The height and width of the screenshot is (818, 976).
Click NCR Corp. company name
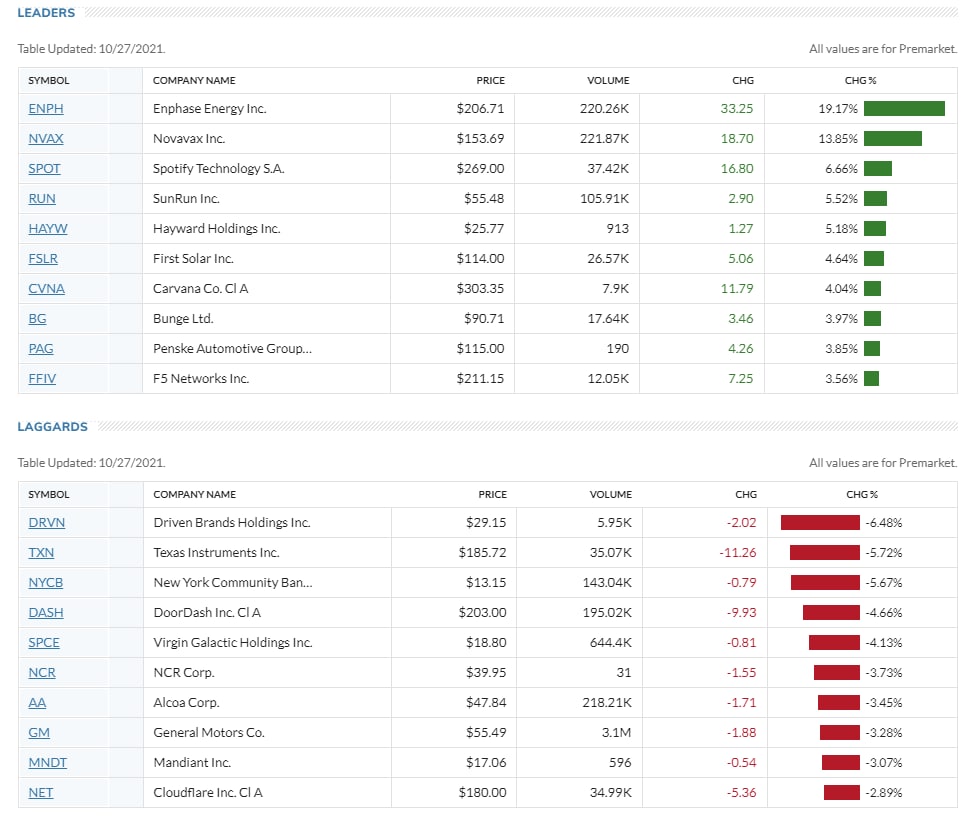184,672
